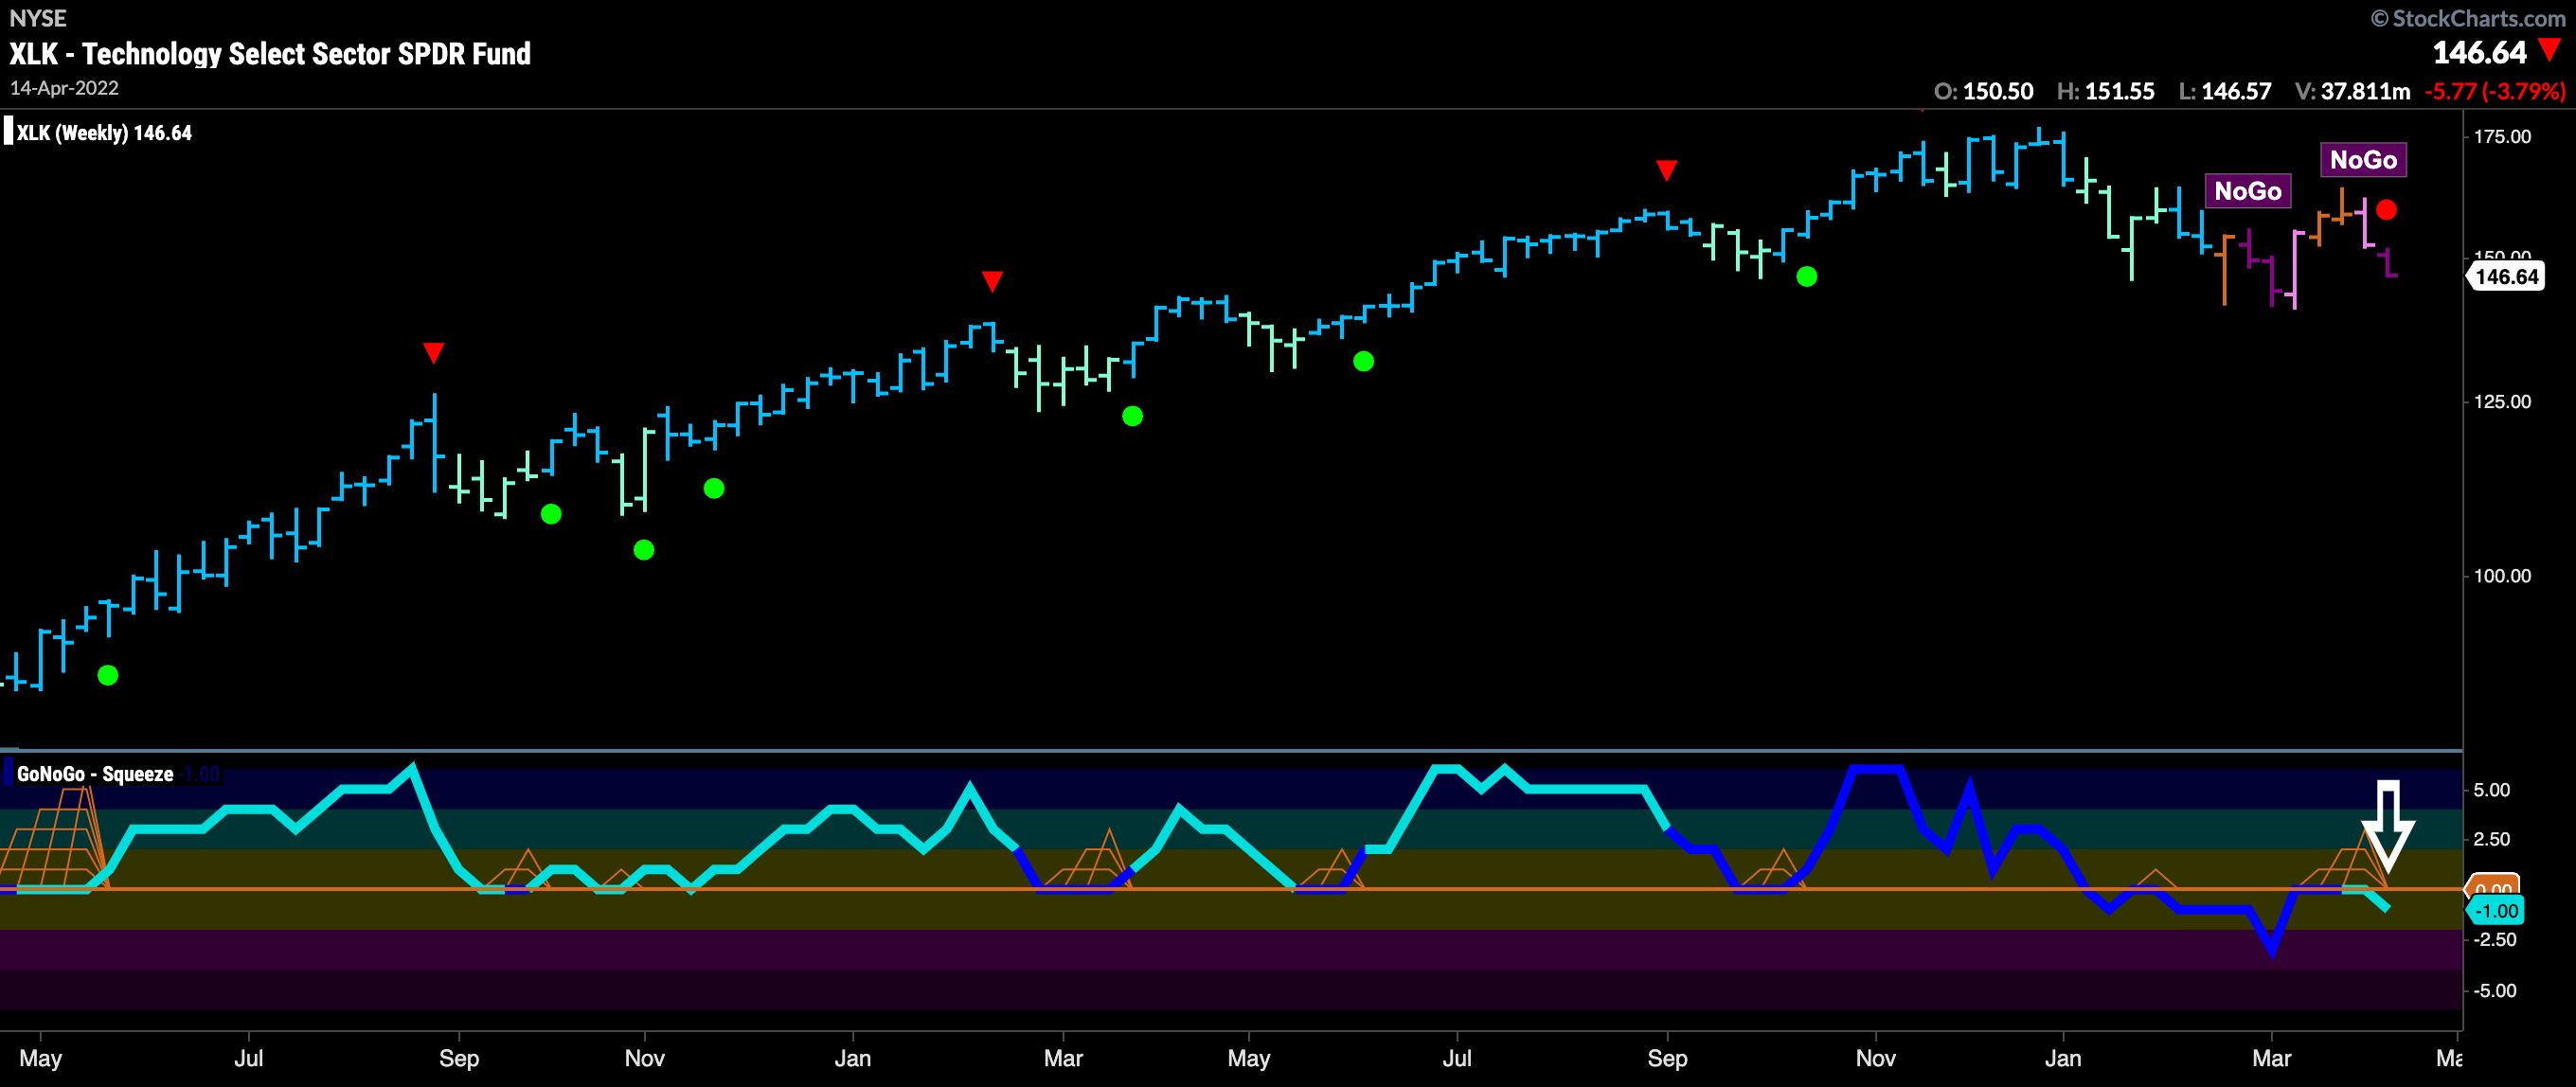Click the 5.00 oscillator axis label

(2491, 790)
